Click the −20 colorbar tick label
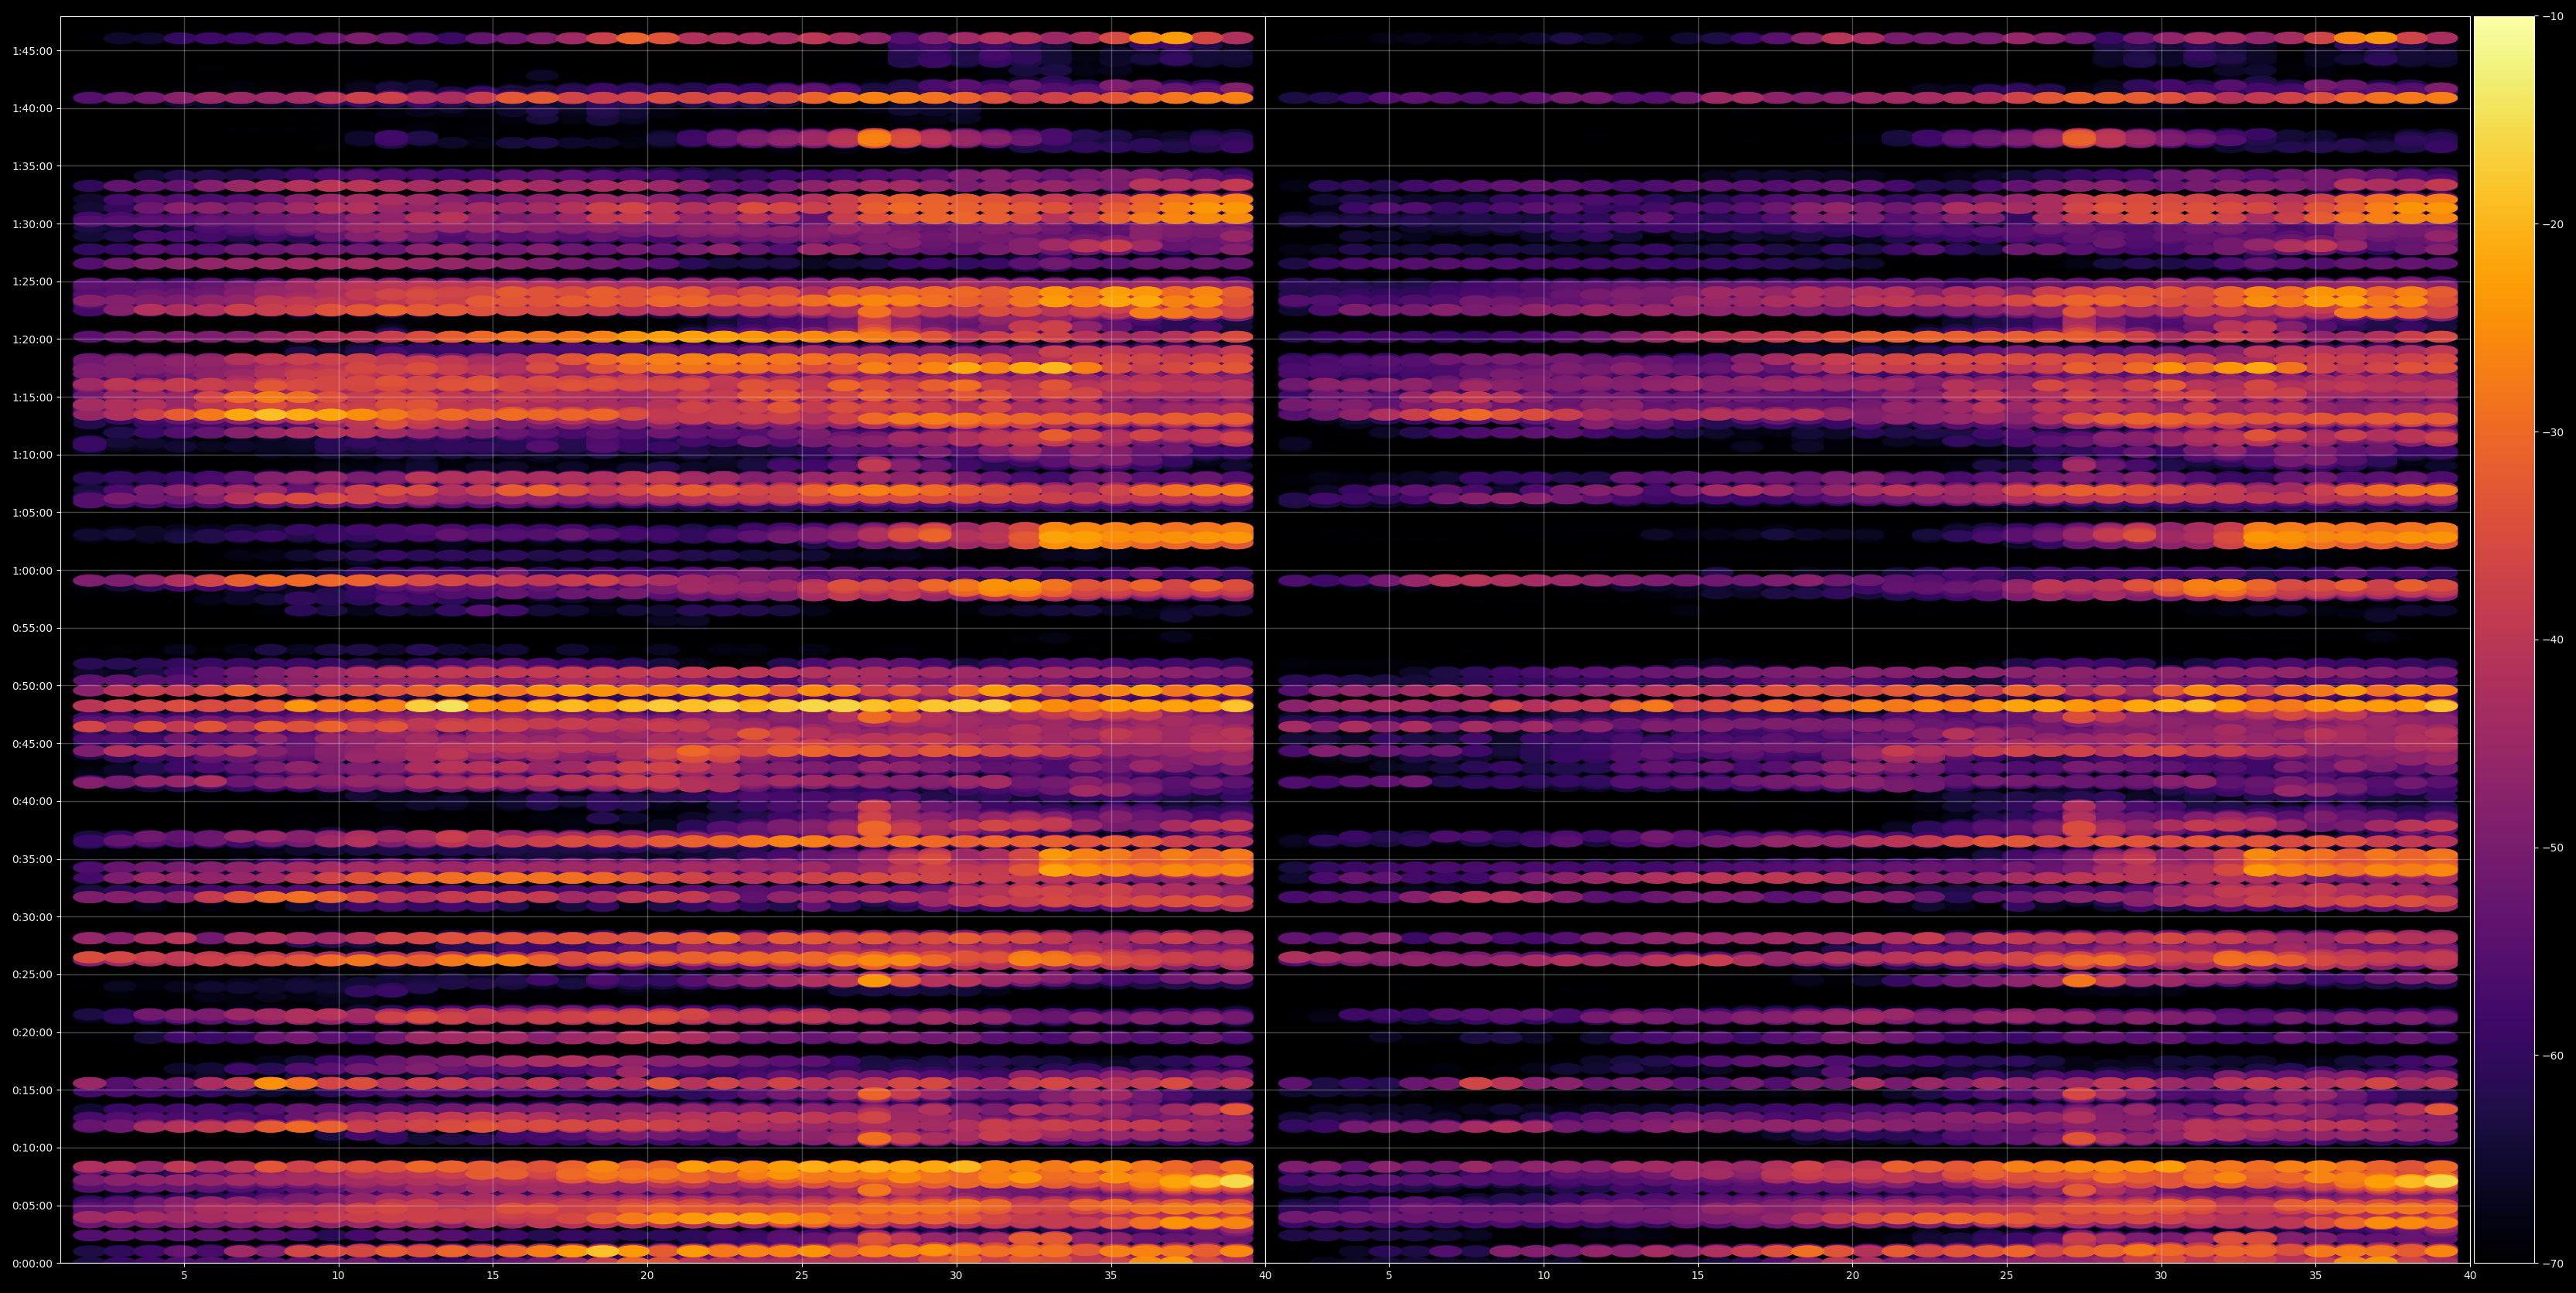The width and height of the screenshot is (2576, 1293). pyautogui.click(x=2553, y=224)
